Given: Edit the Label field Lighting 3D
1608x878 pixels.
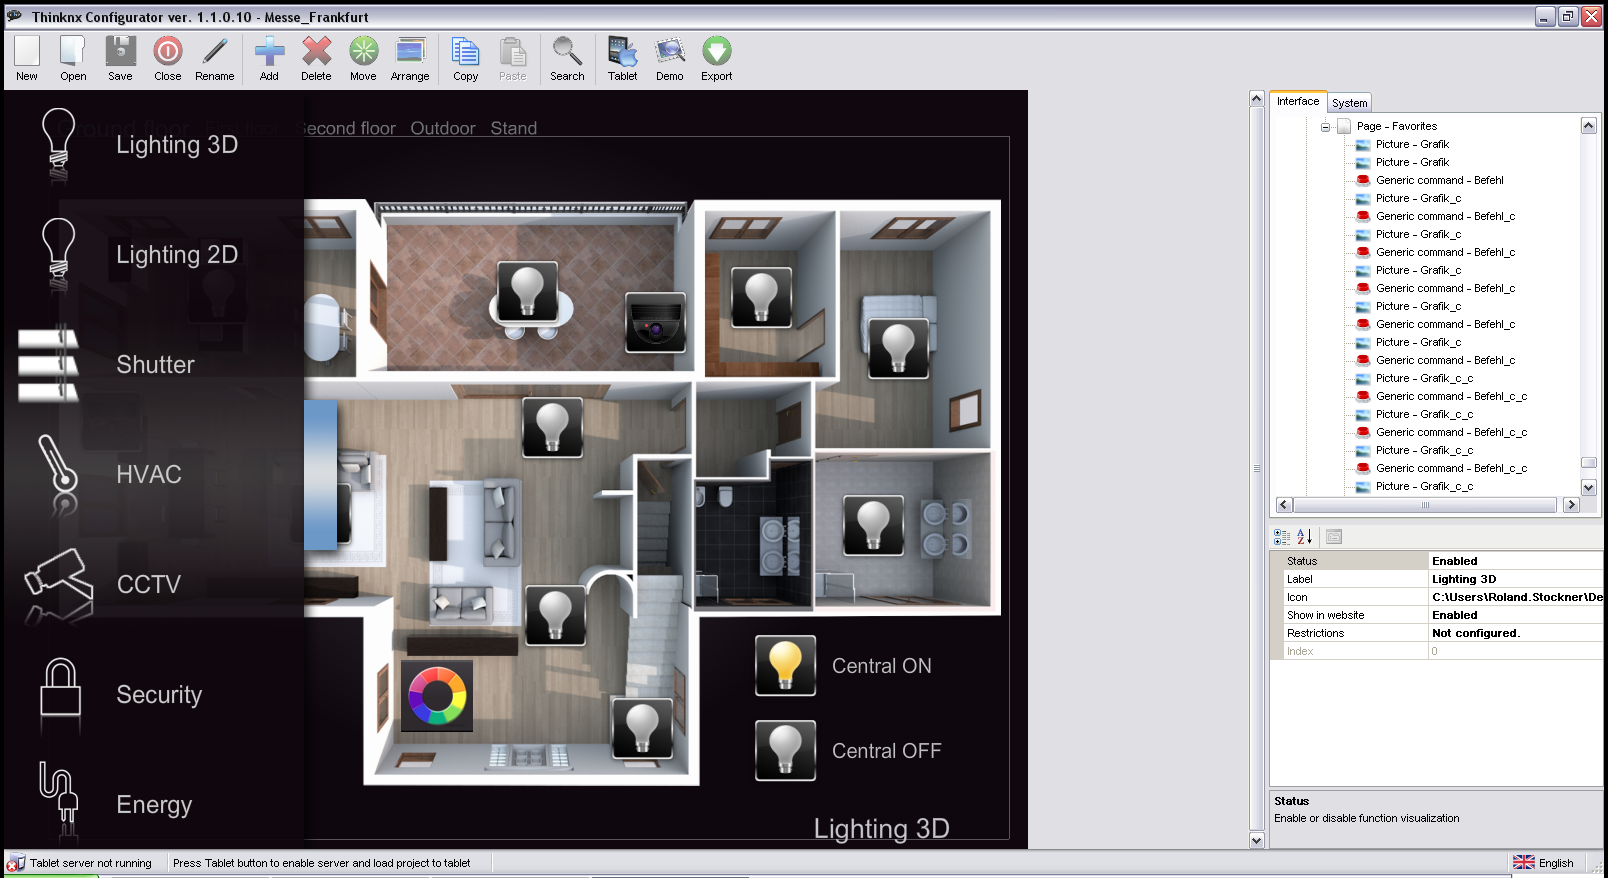Looking at the screenshot, I should (1515, 579).
